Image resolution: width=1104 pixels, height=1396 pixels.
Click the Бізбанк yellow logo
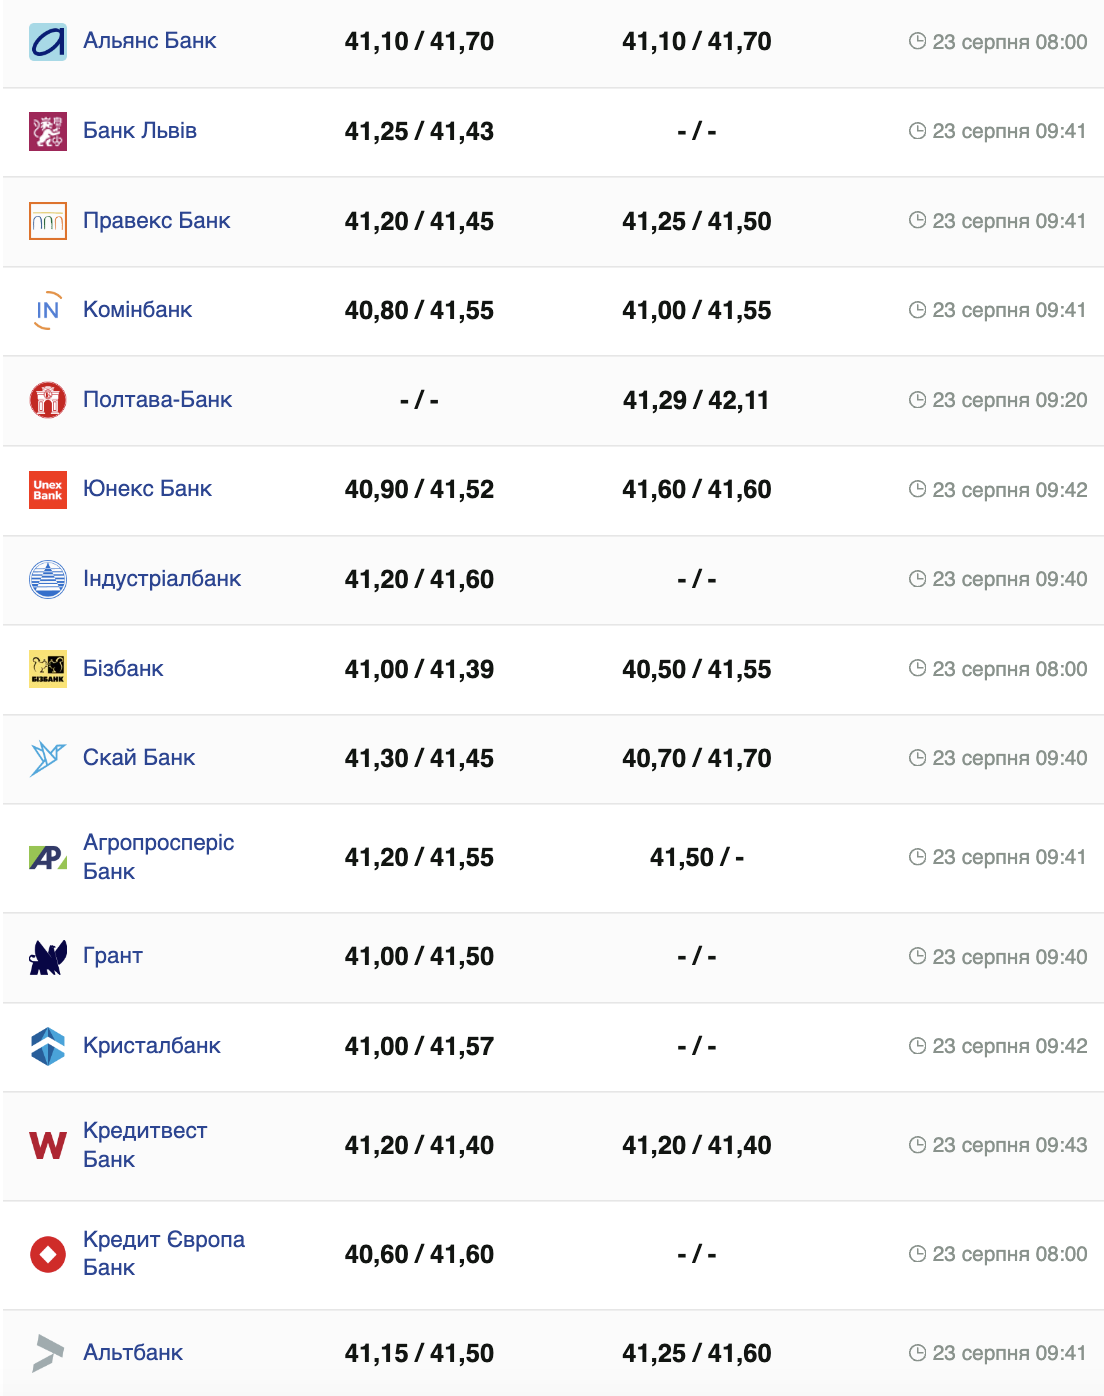(48, 669)
